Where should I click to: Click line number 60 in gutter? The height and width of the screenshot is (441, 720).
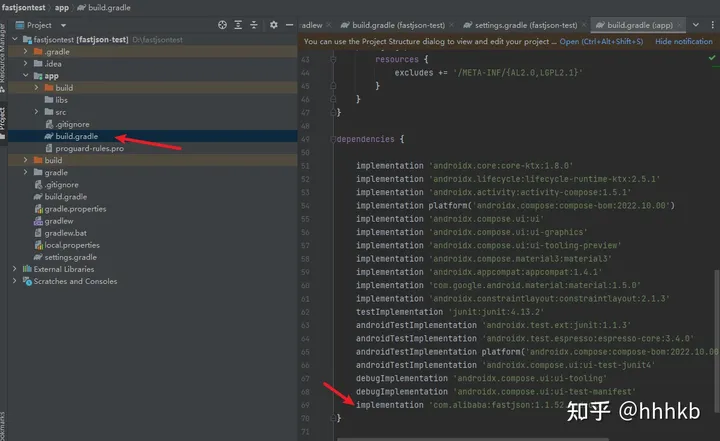[305, 285]
